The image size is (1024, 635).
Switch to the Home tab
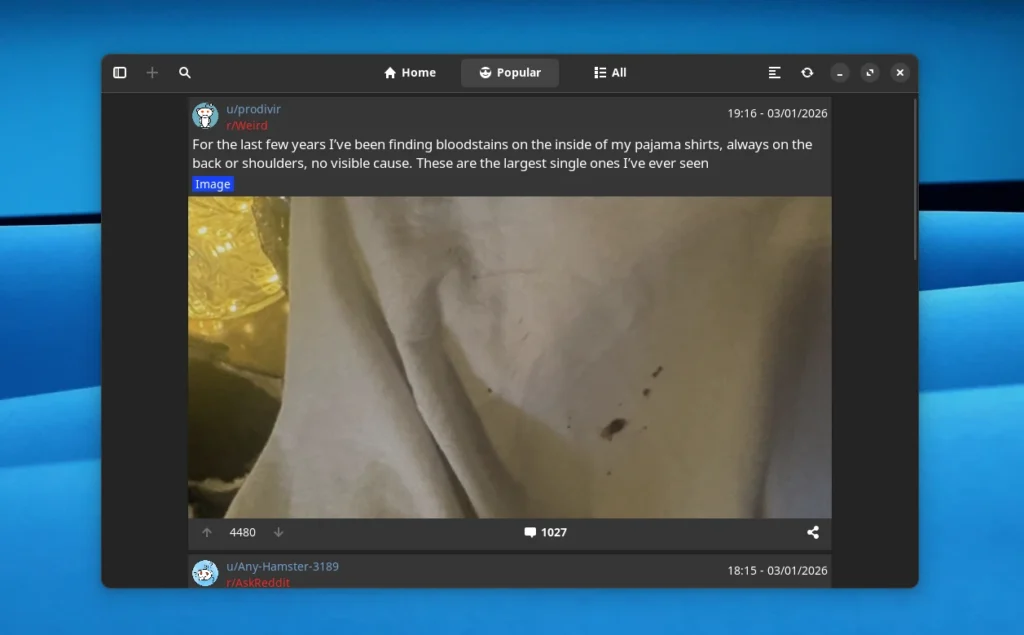click(410, 73)
